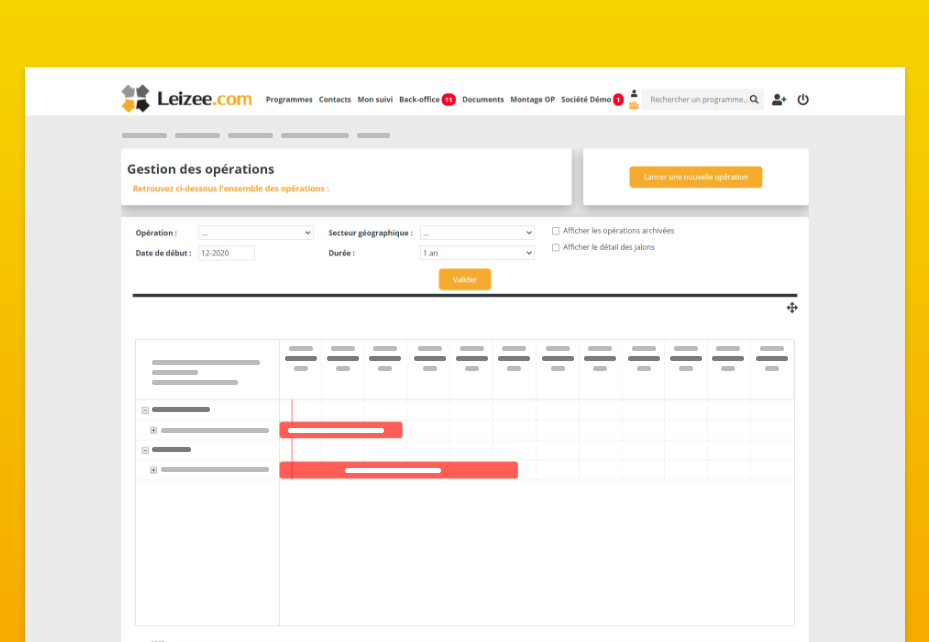Switch to the Documents section
The width and height of the screenshot is (929, 642).
point(483,99)
